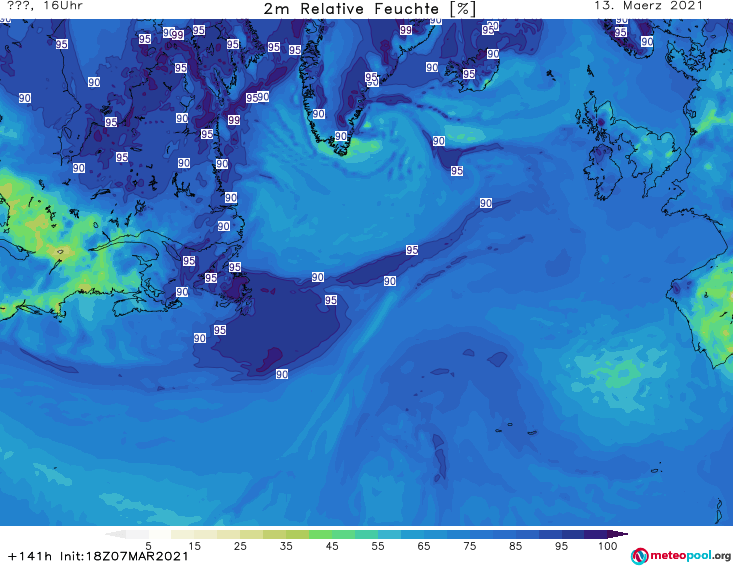Click the legend value '65'

[x=424, y=546]
